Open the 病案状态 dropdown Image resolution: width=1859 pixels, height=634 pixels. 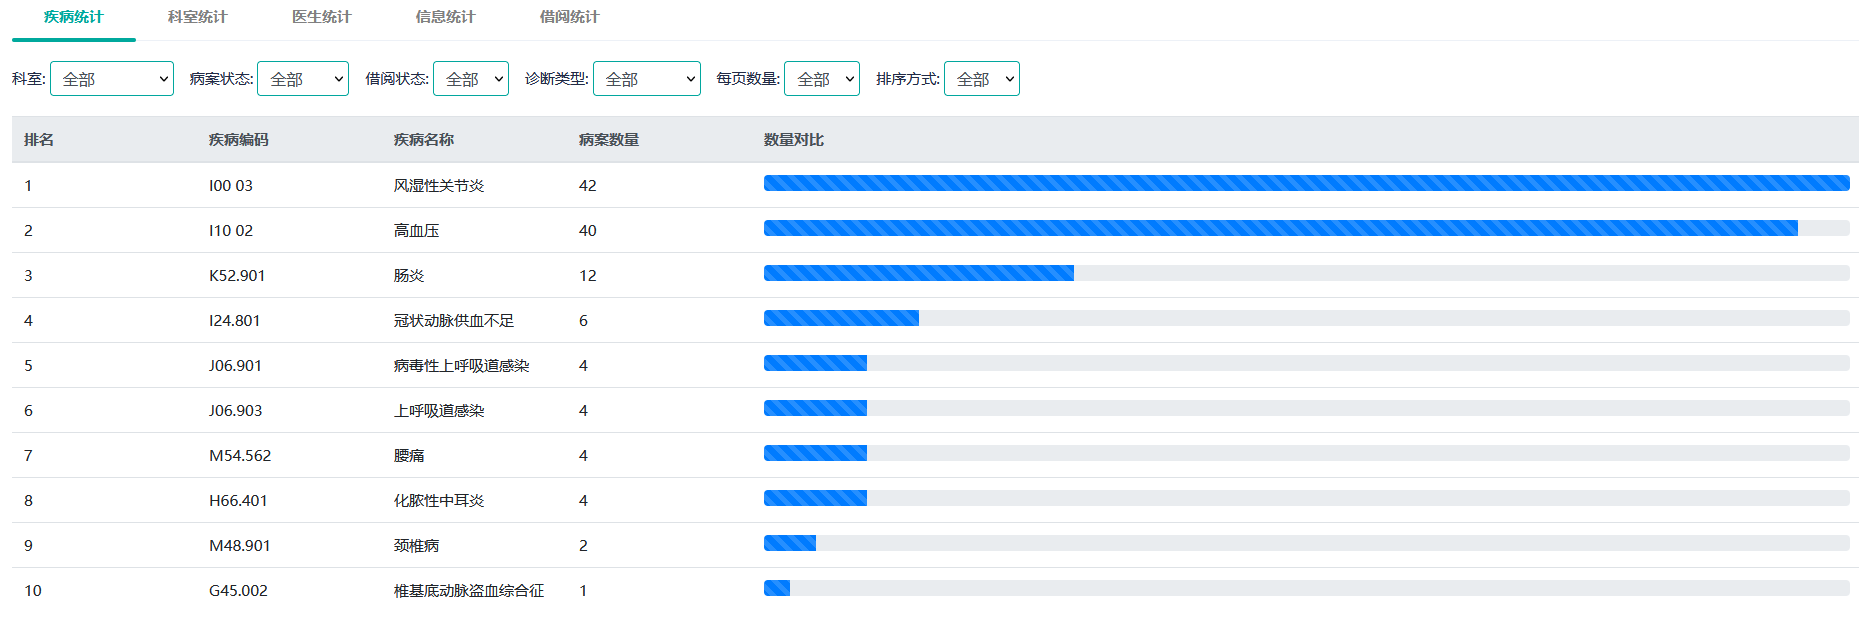pos(303,79)
